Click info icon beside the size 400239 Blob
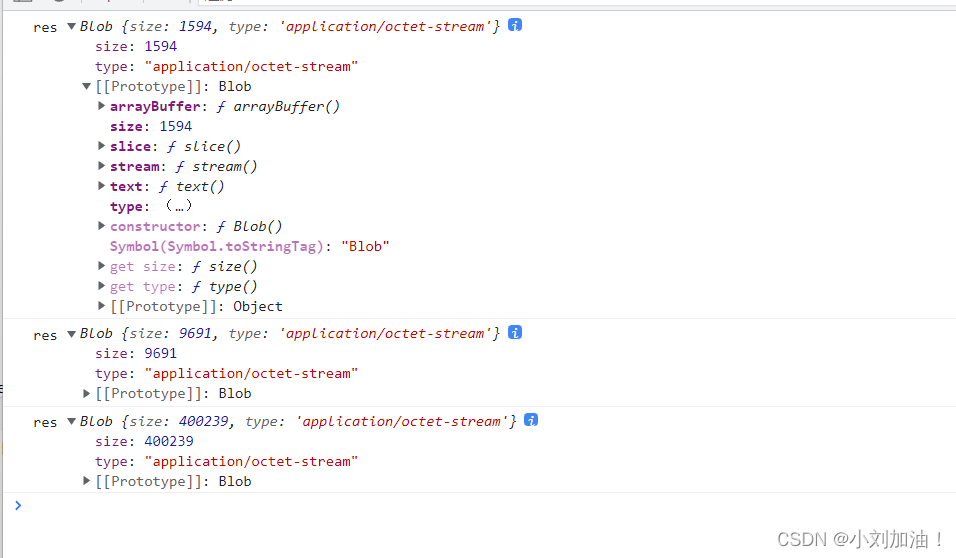This screenshot has height=558, width=956. tap(531, 420)
